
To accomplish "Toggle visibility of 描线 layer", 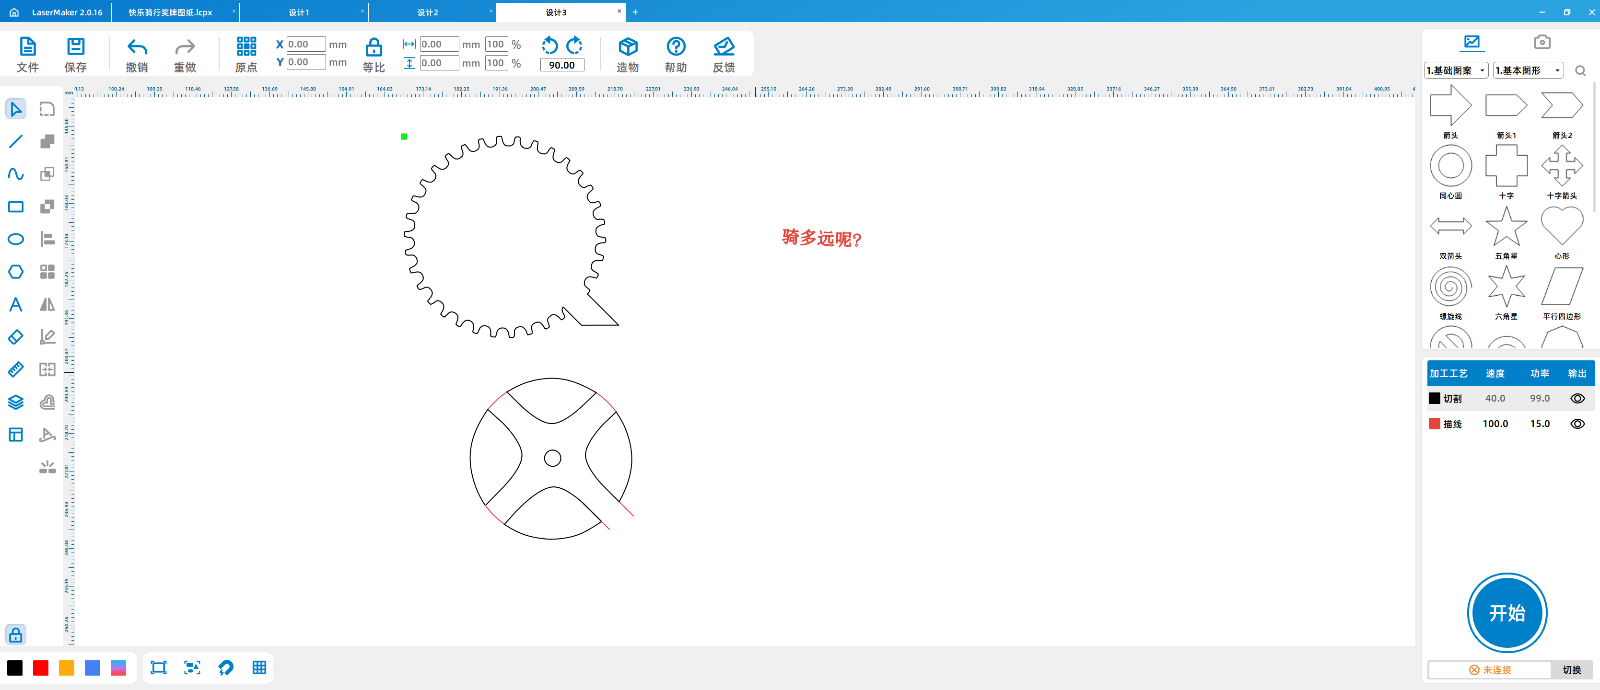I will click(x=1577, y=424).
